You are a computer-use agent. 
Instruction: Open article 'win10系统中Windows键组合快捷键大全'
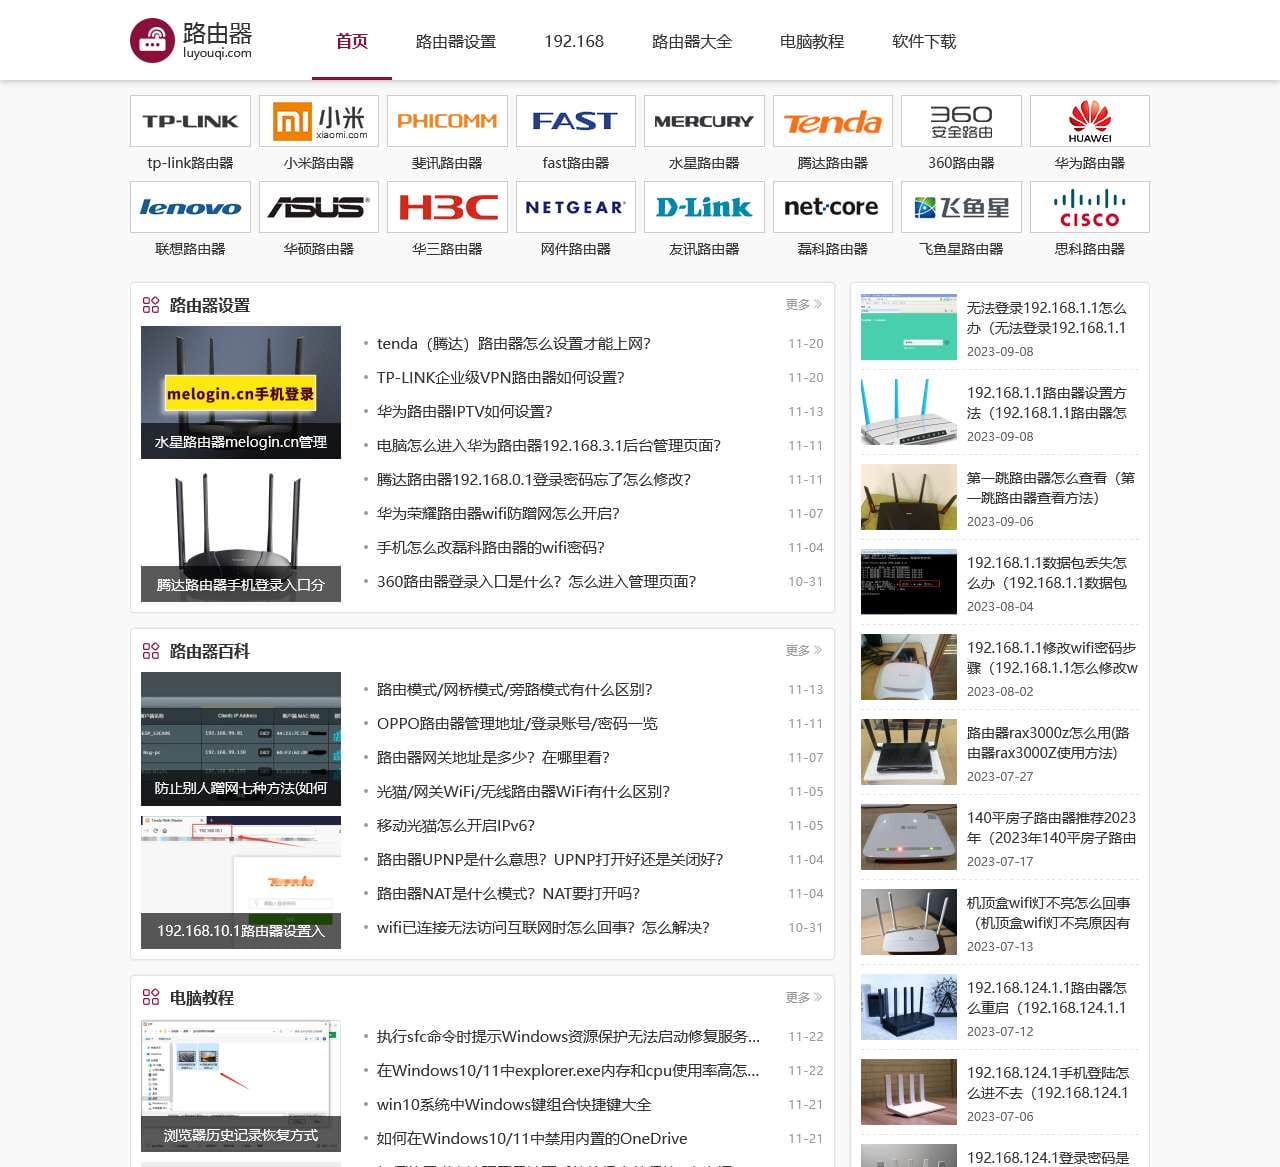[514, 1104]
